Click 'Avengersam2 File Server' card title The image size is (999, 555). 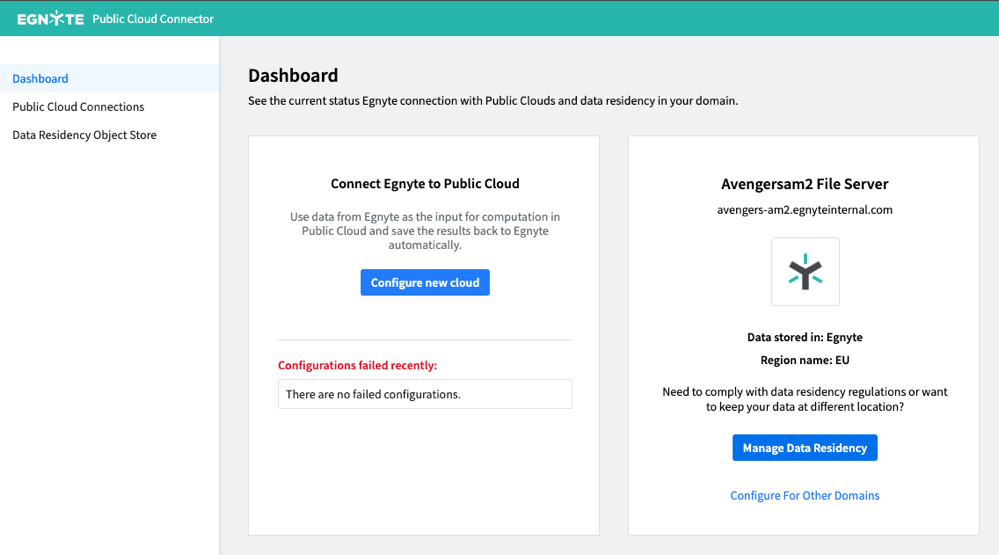click(x=805, y=184)
